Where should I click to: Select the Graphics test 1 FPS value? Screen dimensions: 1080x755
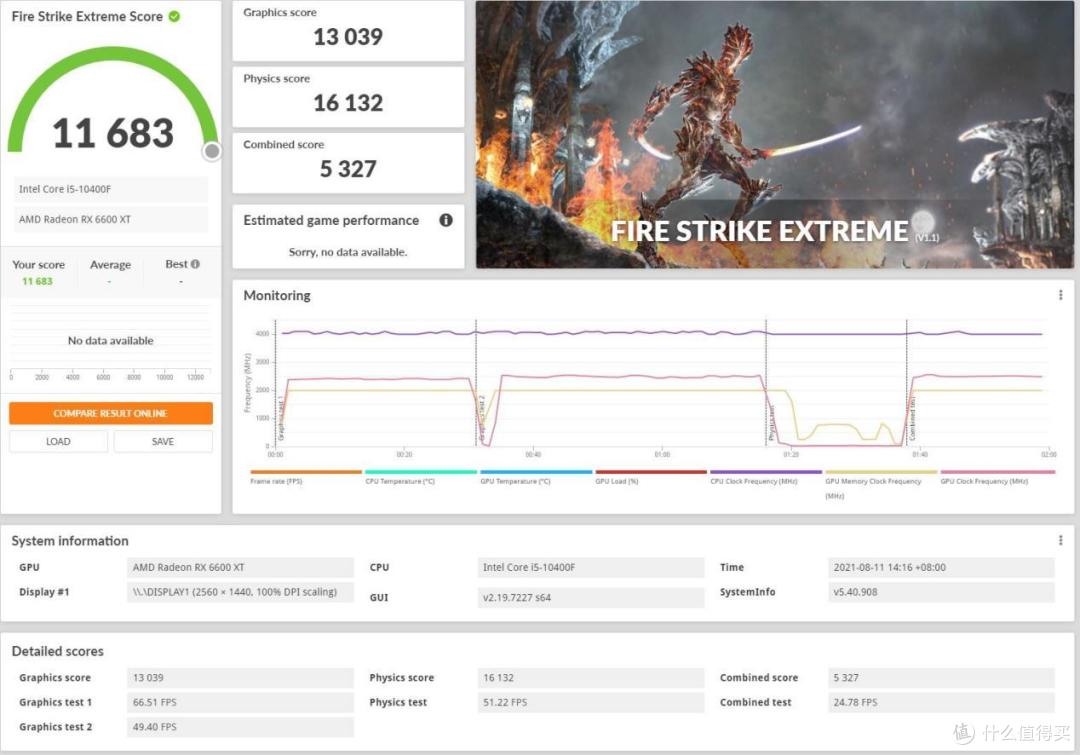238,701
